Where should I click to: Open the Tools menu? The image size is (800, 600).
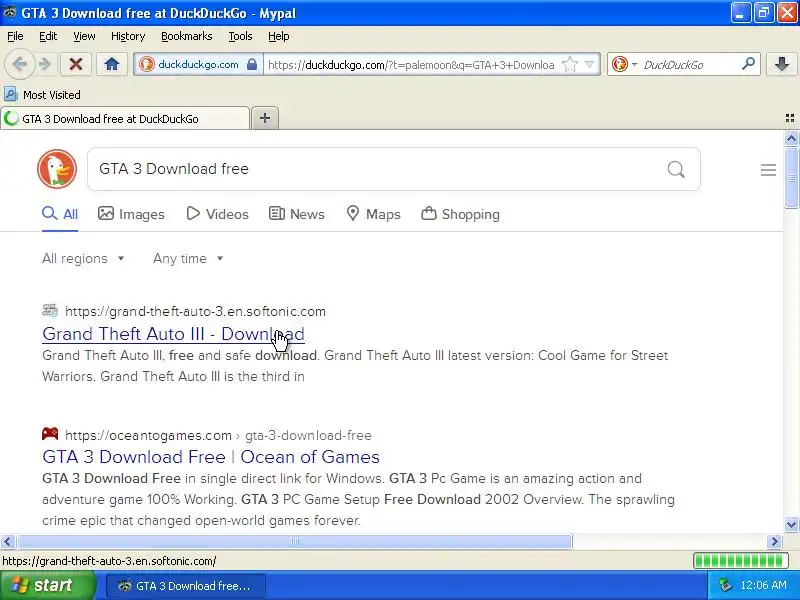(x=240, y=36)
